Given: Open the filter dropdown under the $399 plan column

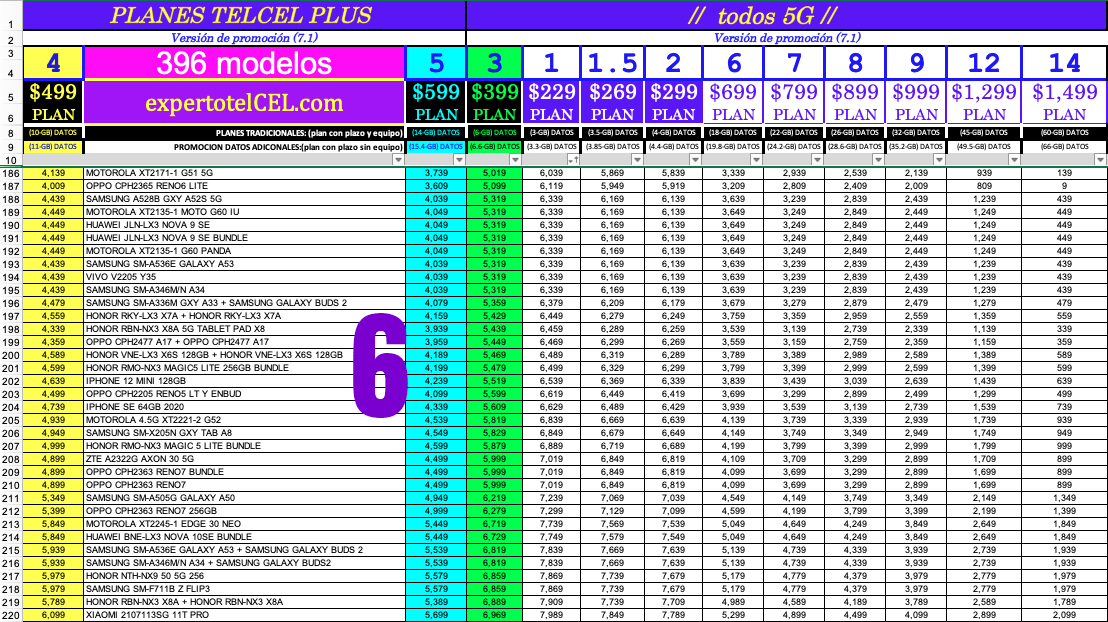Looking at the screenshot, I should [x=515, y=160].
